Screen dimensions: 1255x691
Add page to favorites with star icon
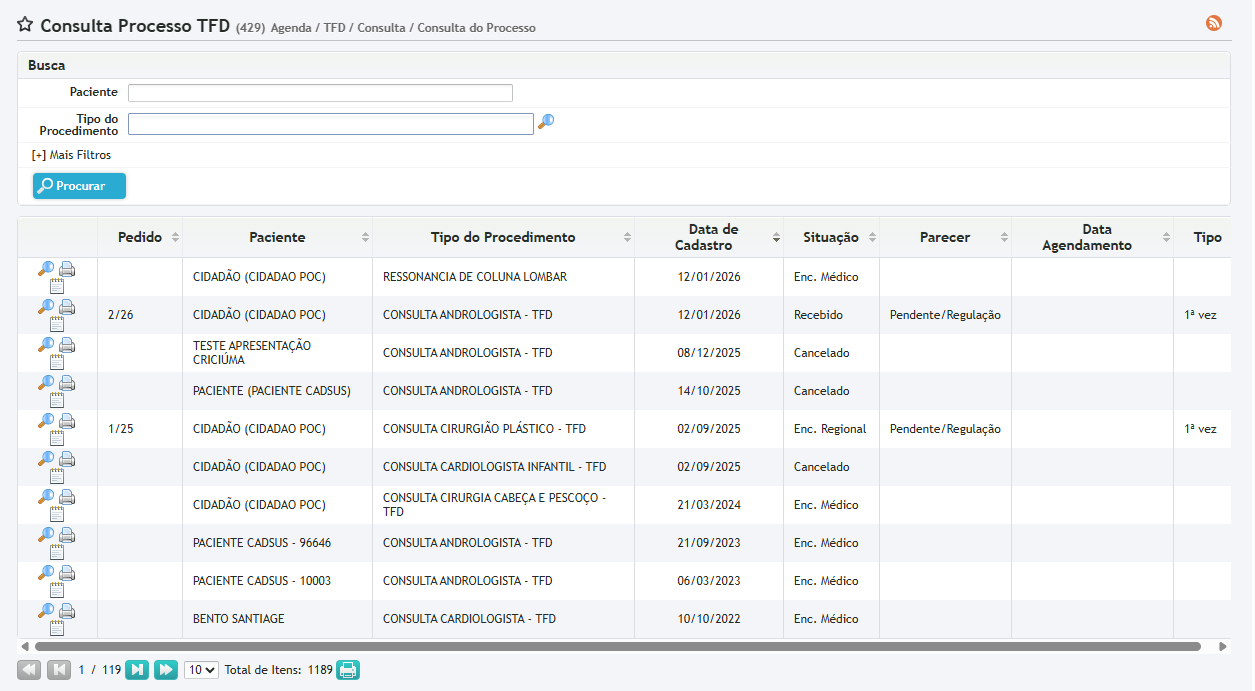pyautogui.click(x=25, y=25)
